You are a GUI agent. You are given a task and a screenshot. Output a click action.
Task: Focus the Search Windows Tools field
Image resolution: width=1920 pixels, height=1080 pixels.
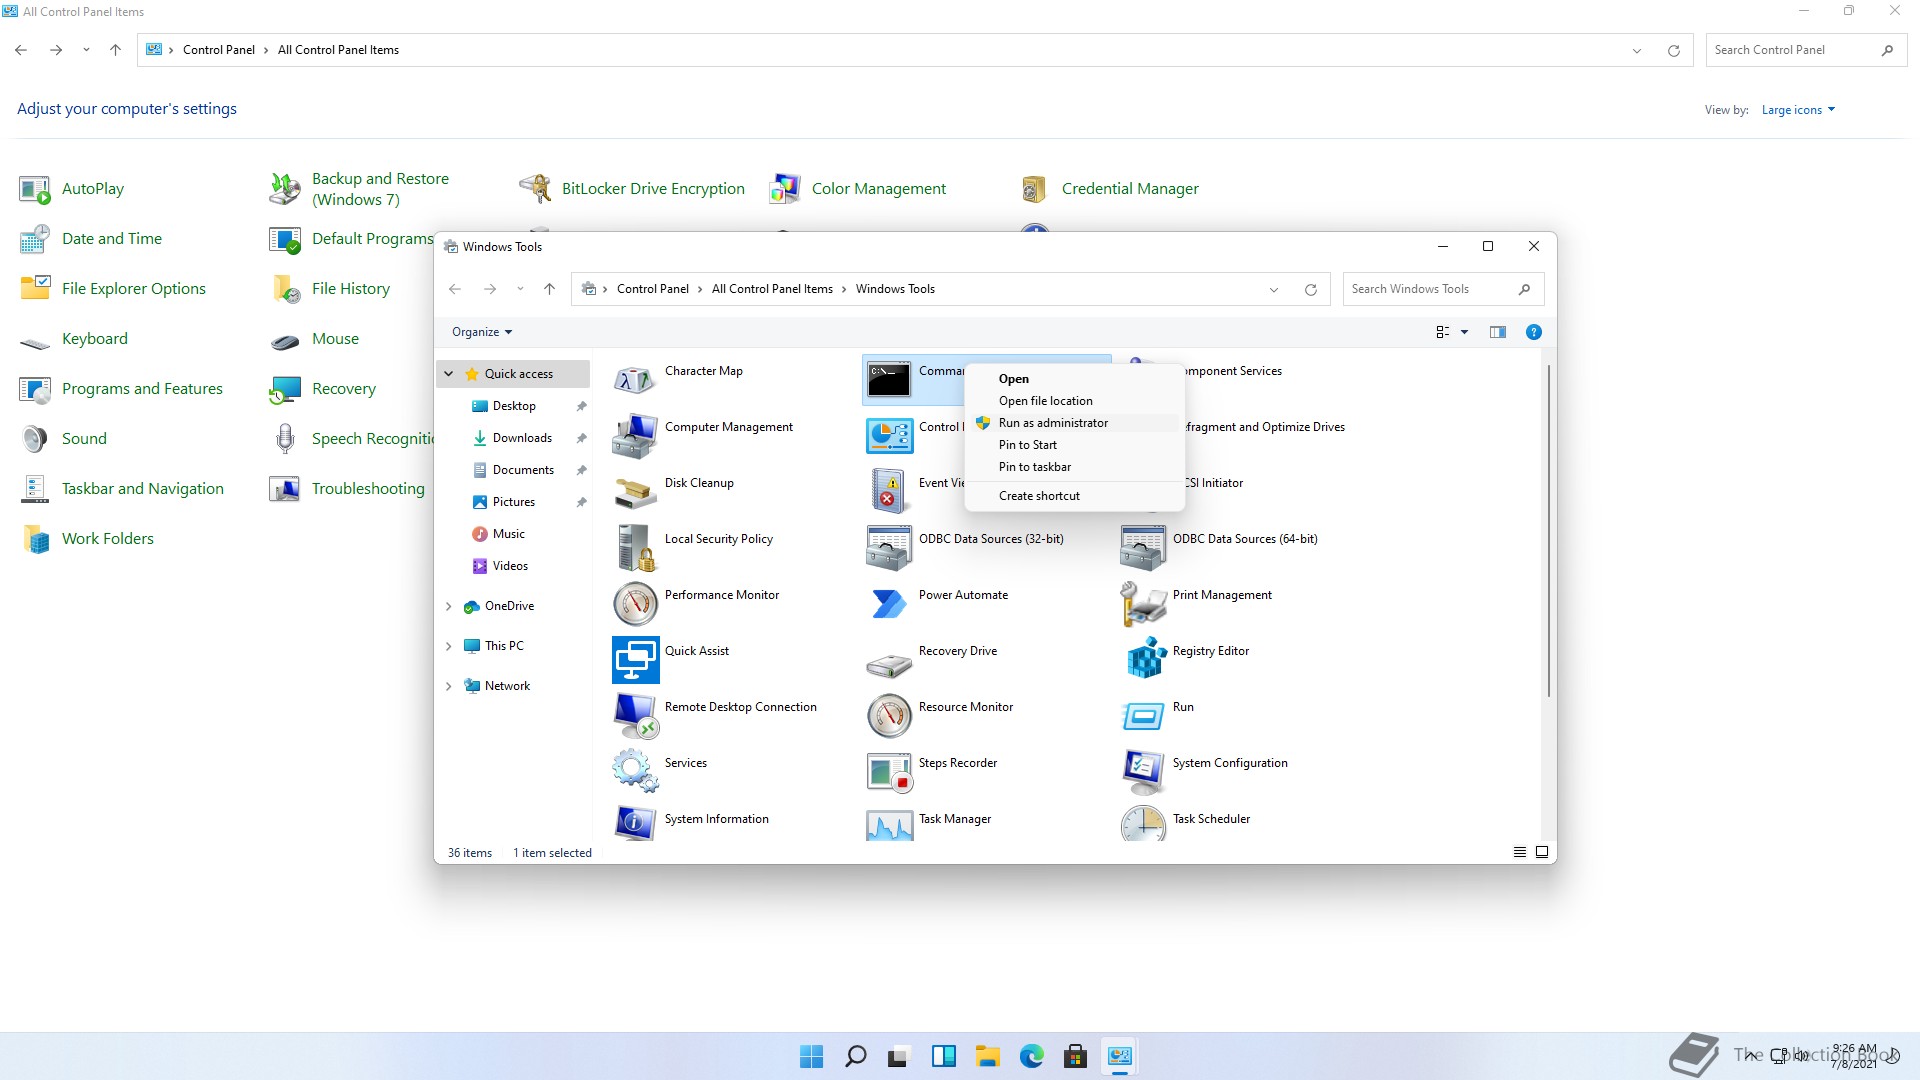1443,289
